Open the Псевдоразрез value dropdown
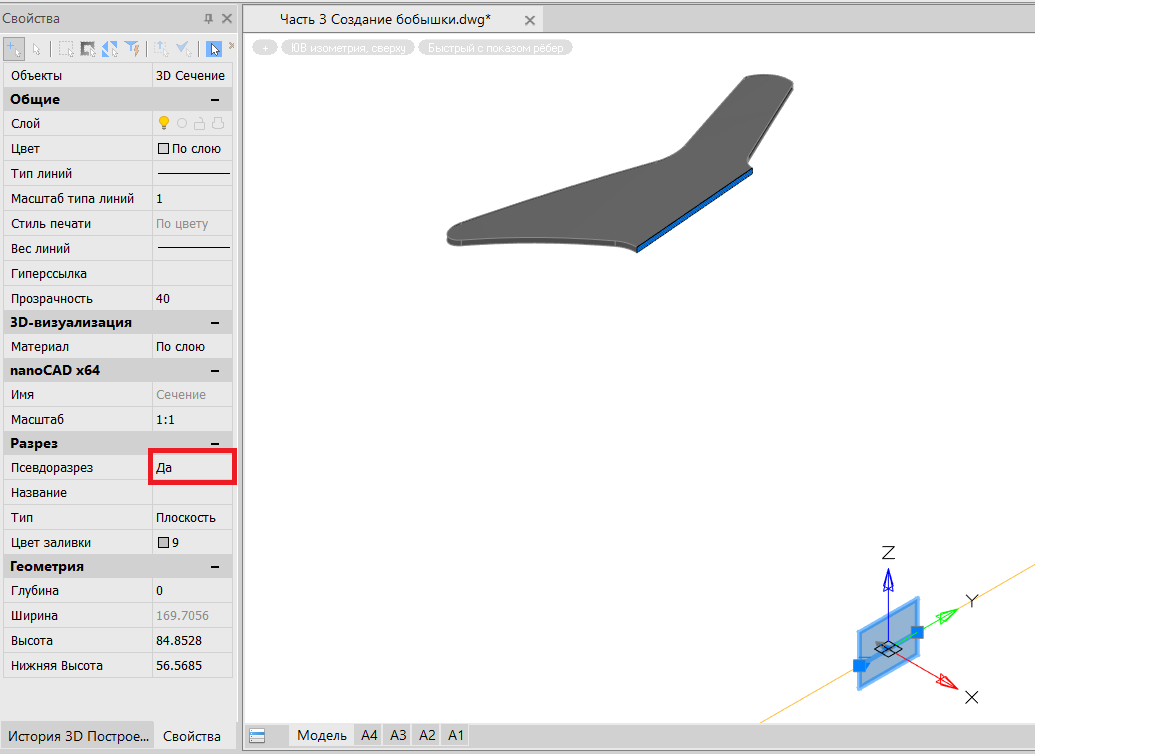The width and height of the screenshot is (1152, 754). pyautogui.click(x=192, y=467)
